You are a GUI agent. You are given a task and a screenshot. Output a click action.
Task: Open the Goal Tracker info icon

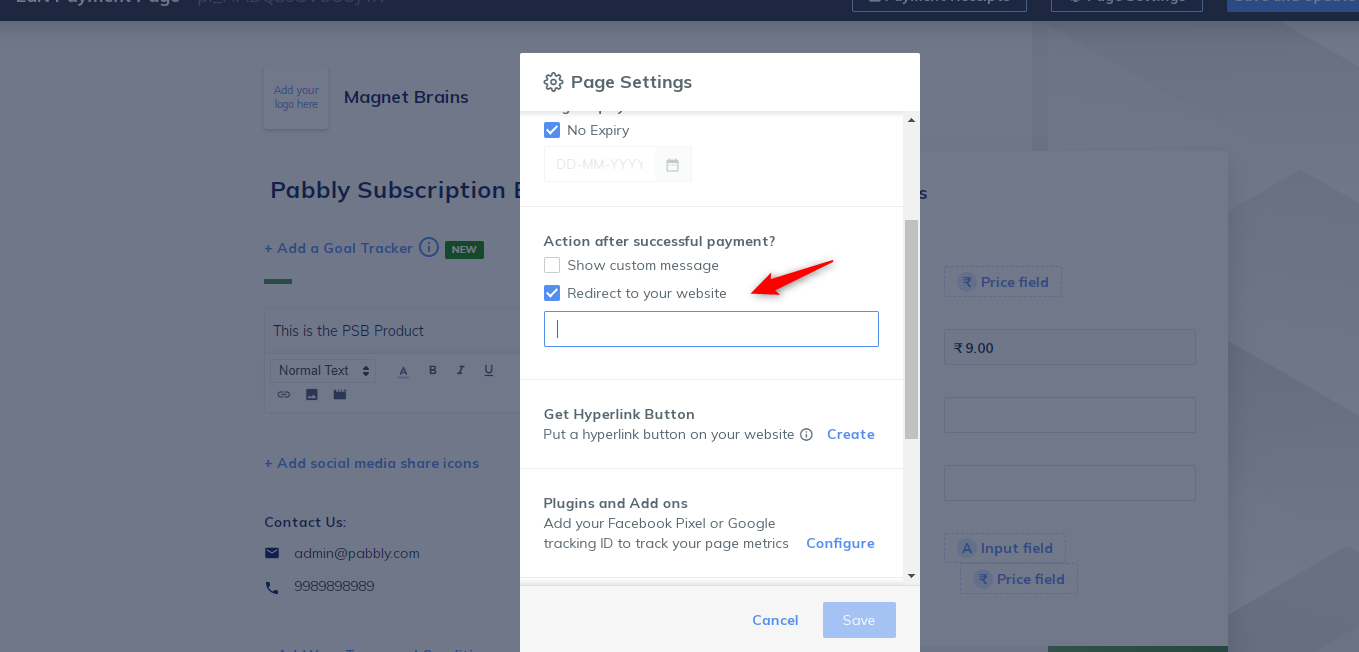(x=429, y=247)
